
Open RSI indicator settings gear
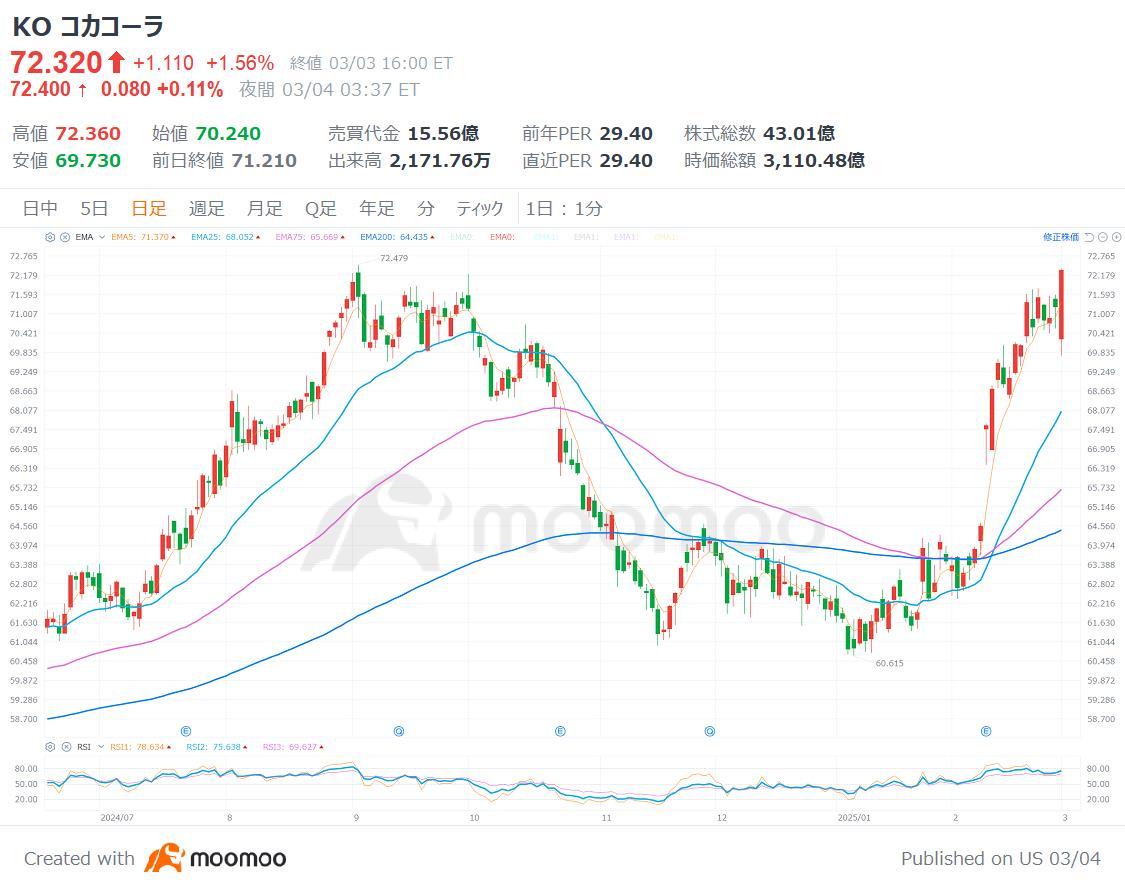click(x=50, y=747)
